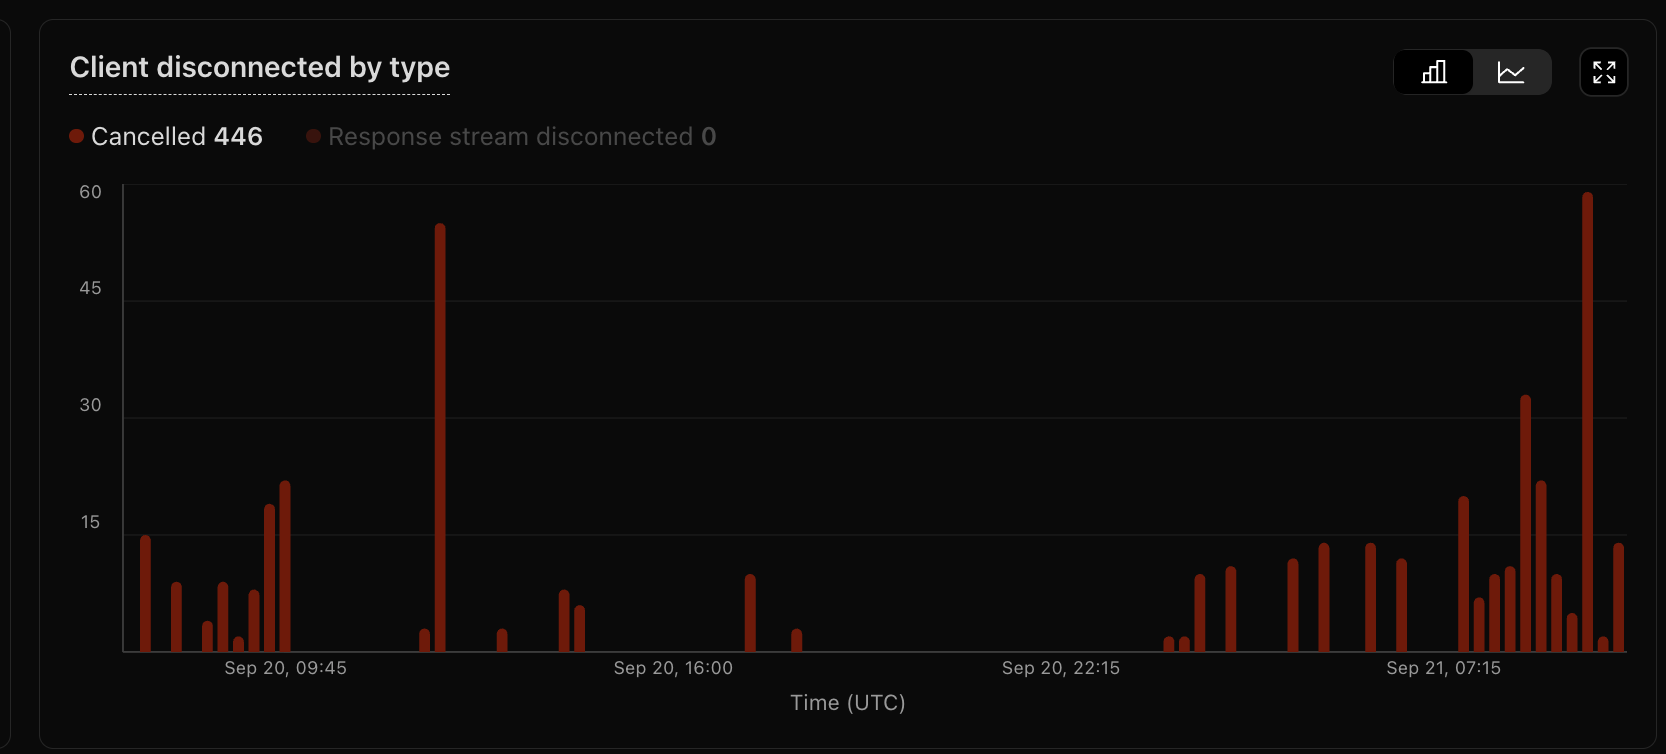The width and height of the screenshot is (1666, 754).
Task: Switch to bar chart view
Action: point(1434,72)
